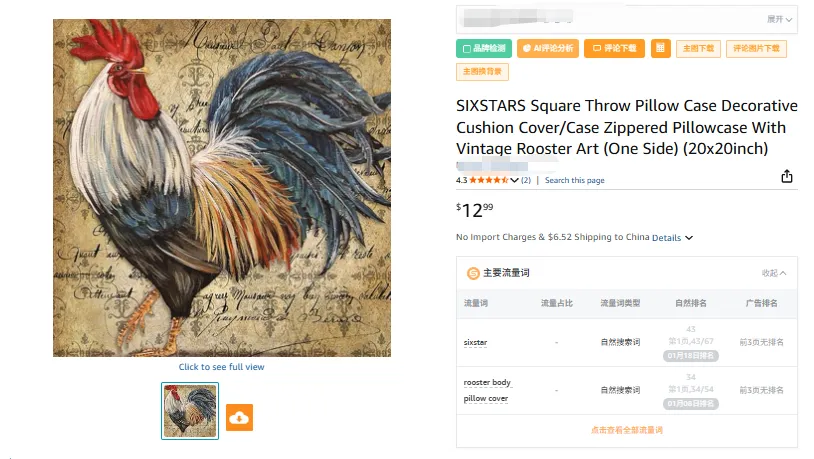Expand the top panel with 展开
The image size is (814, 459).
(779, 19)
